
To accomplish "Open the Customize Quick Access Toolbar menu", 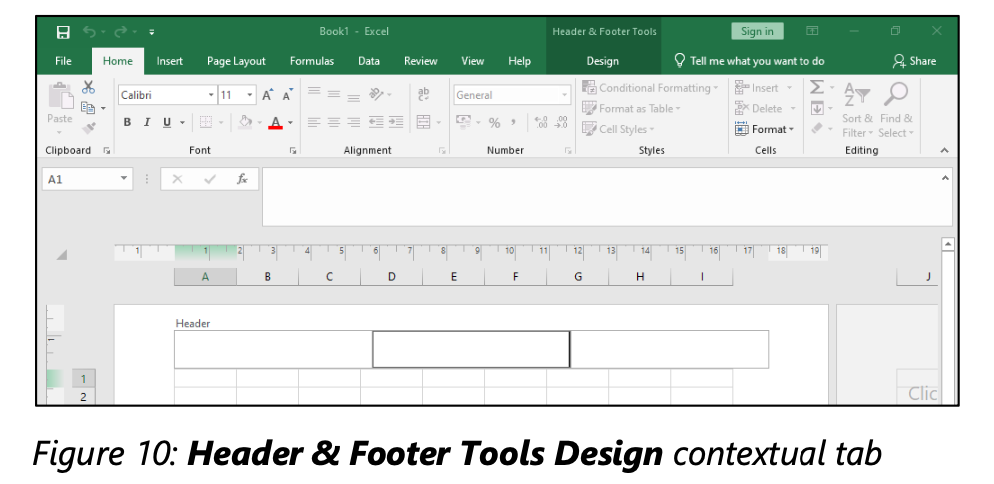I will (152, 32).
